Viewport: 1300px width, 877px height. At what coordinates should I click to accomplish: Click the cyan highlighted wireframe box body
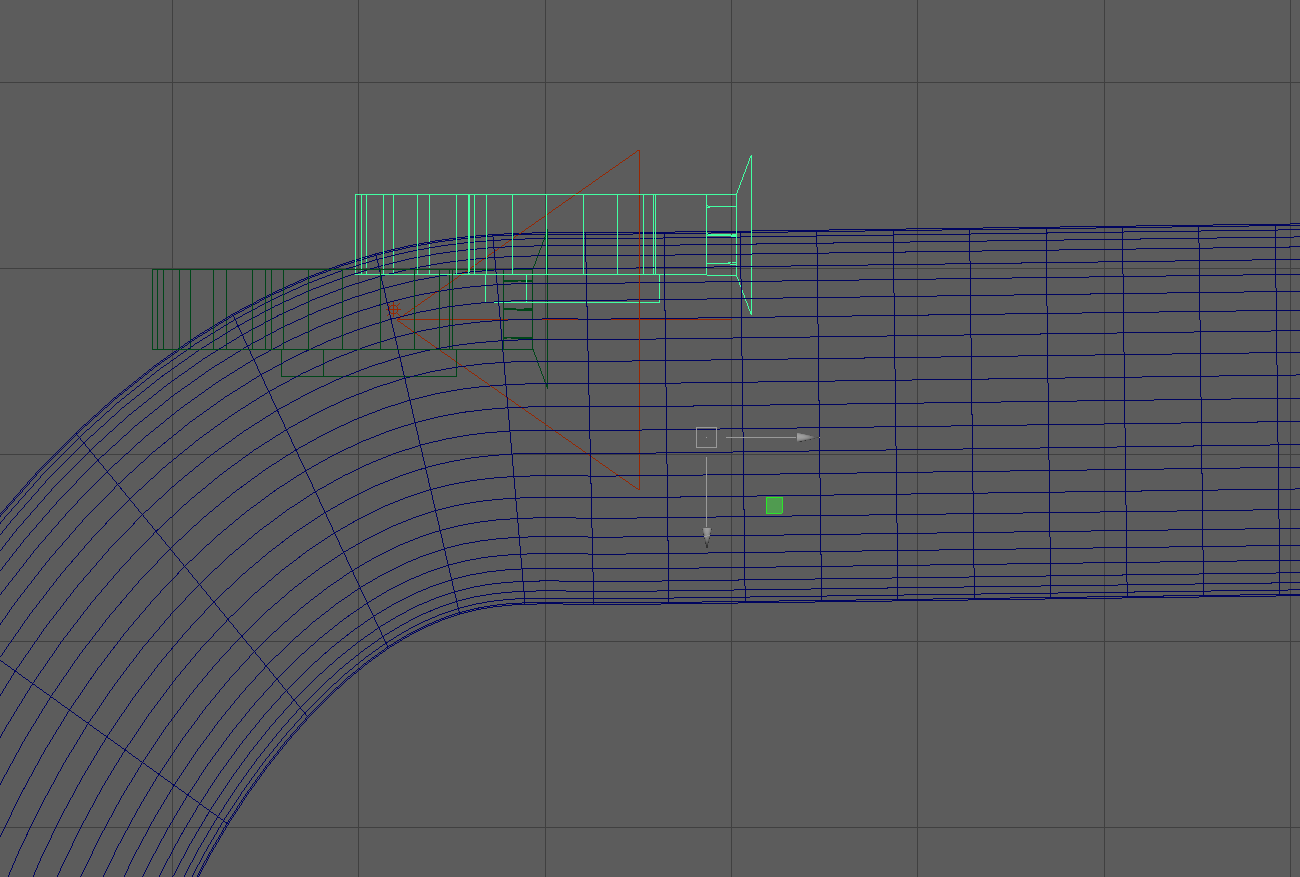pyautogui.click(x=546, y=234)
